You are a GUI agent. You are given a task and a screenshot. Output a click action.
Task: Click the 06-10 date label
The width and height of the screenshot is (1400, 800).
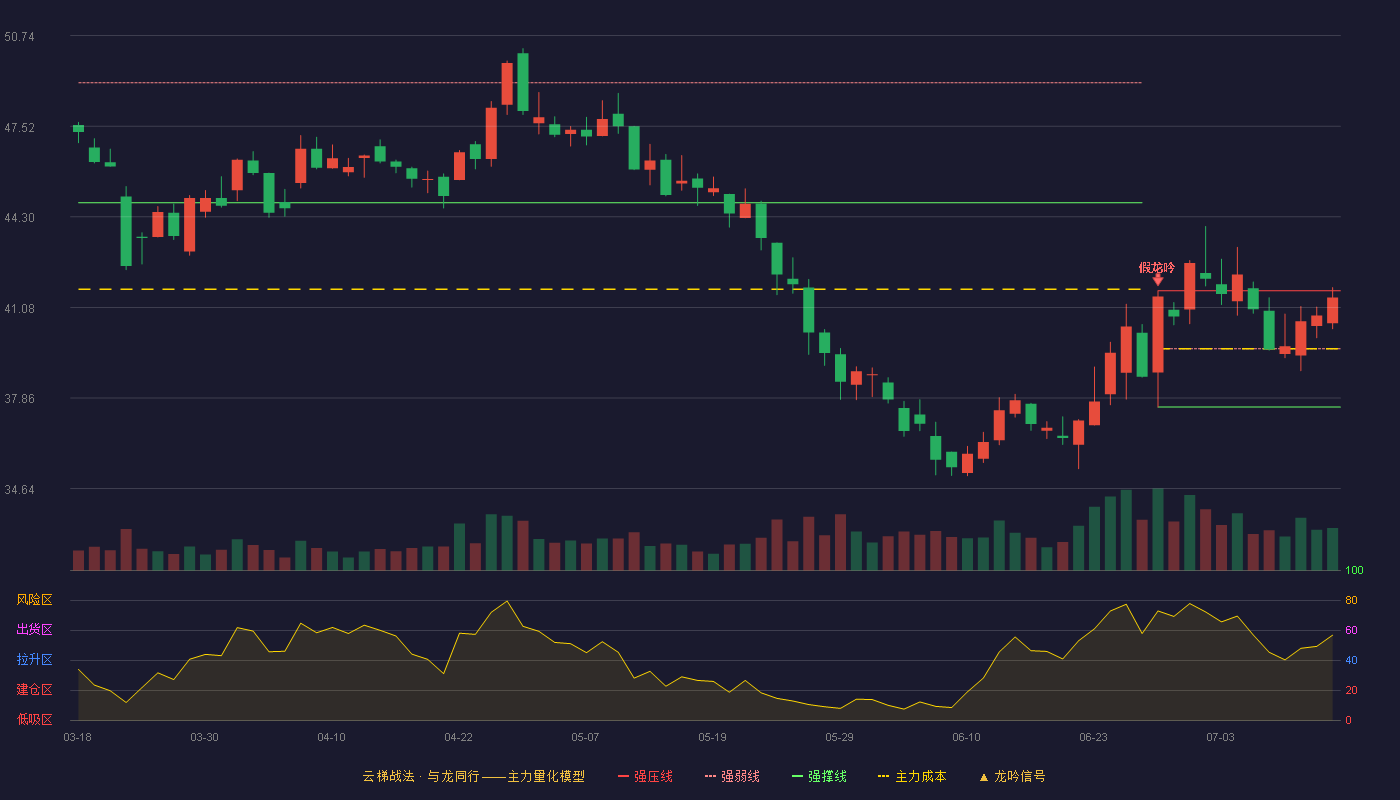coord(966,737)
